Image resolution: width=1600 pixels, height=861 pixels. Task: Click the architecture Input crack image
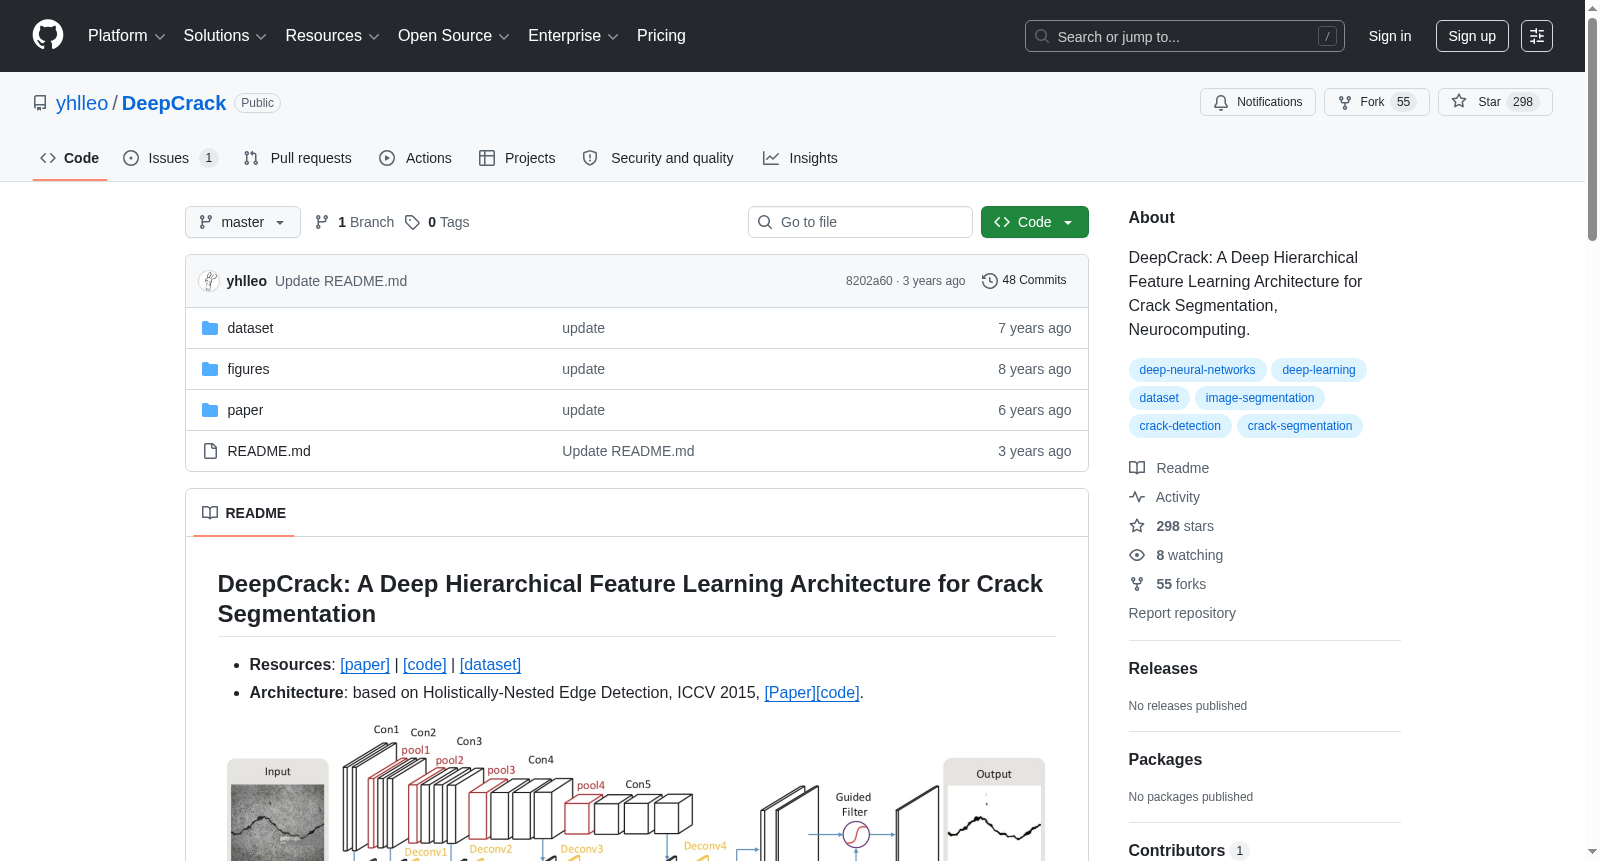pos(278,822)
